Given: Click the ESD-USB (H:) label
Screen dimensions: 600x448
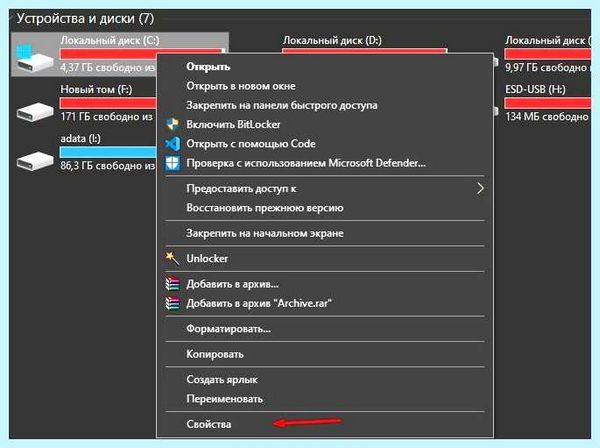Looking at the screenshot, I should pyautogui.click(x=535, y=89).
